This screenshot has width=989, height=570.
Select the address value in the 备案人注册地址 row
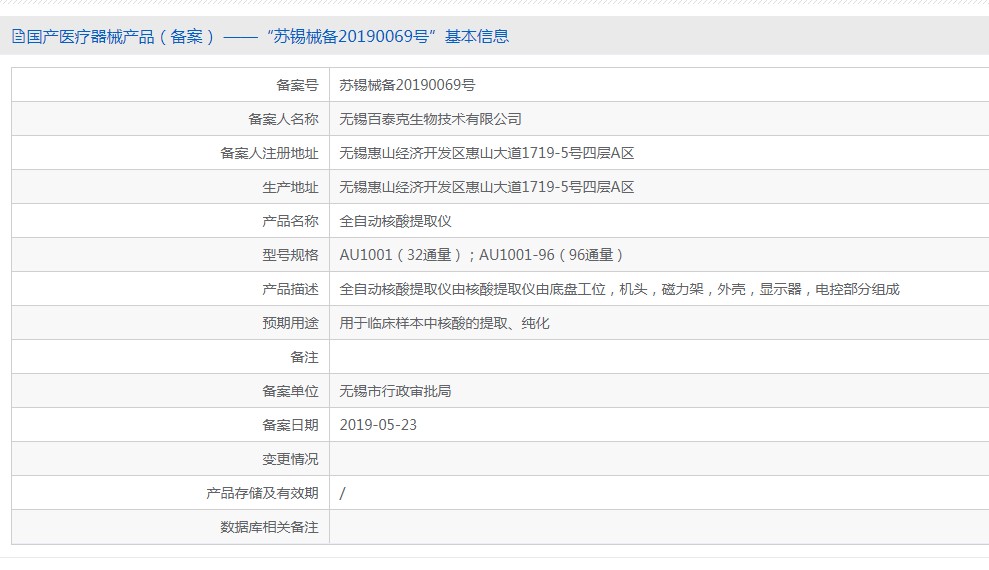[x=486, y=153]
